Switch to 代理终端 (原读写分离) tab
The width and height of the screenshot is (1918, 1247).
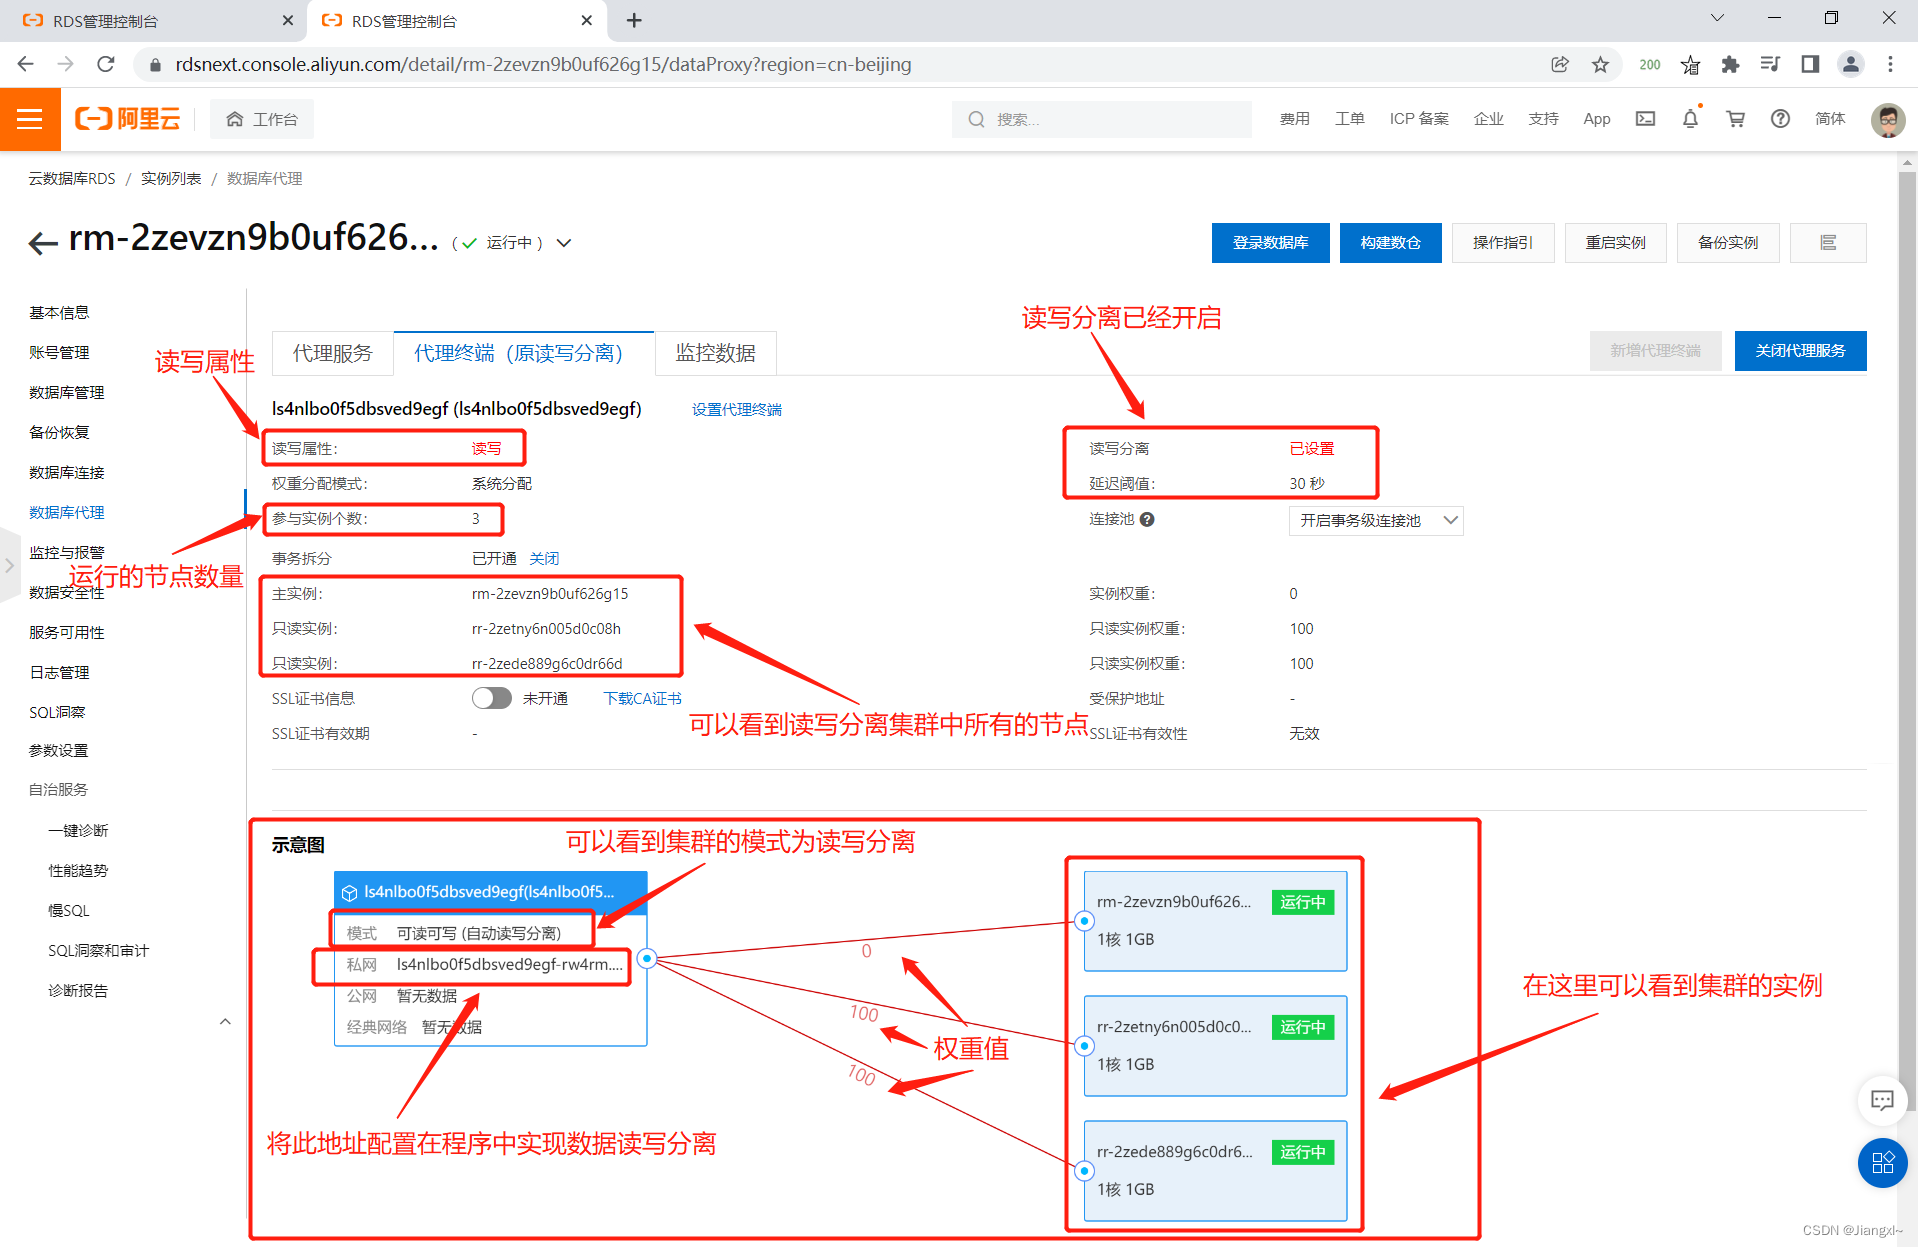pyautogui.click(x=523, y=353)
